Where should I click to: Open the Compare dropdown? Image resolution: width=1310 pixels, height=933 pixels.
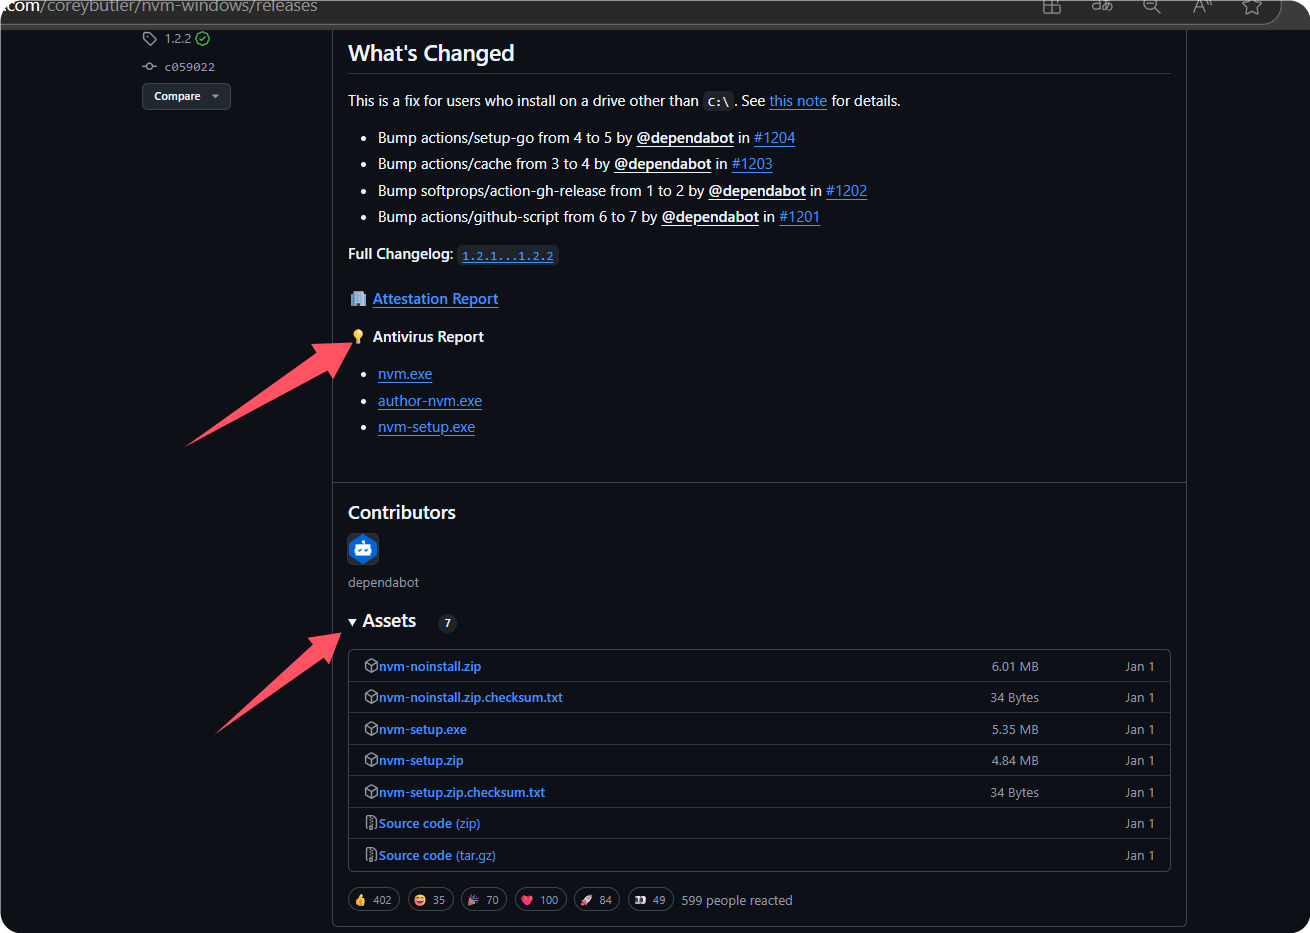[x=186, y=96]
